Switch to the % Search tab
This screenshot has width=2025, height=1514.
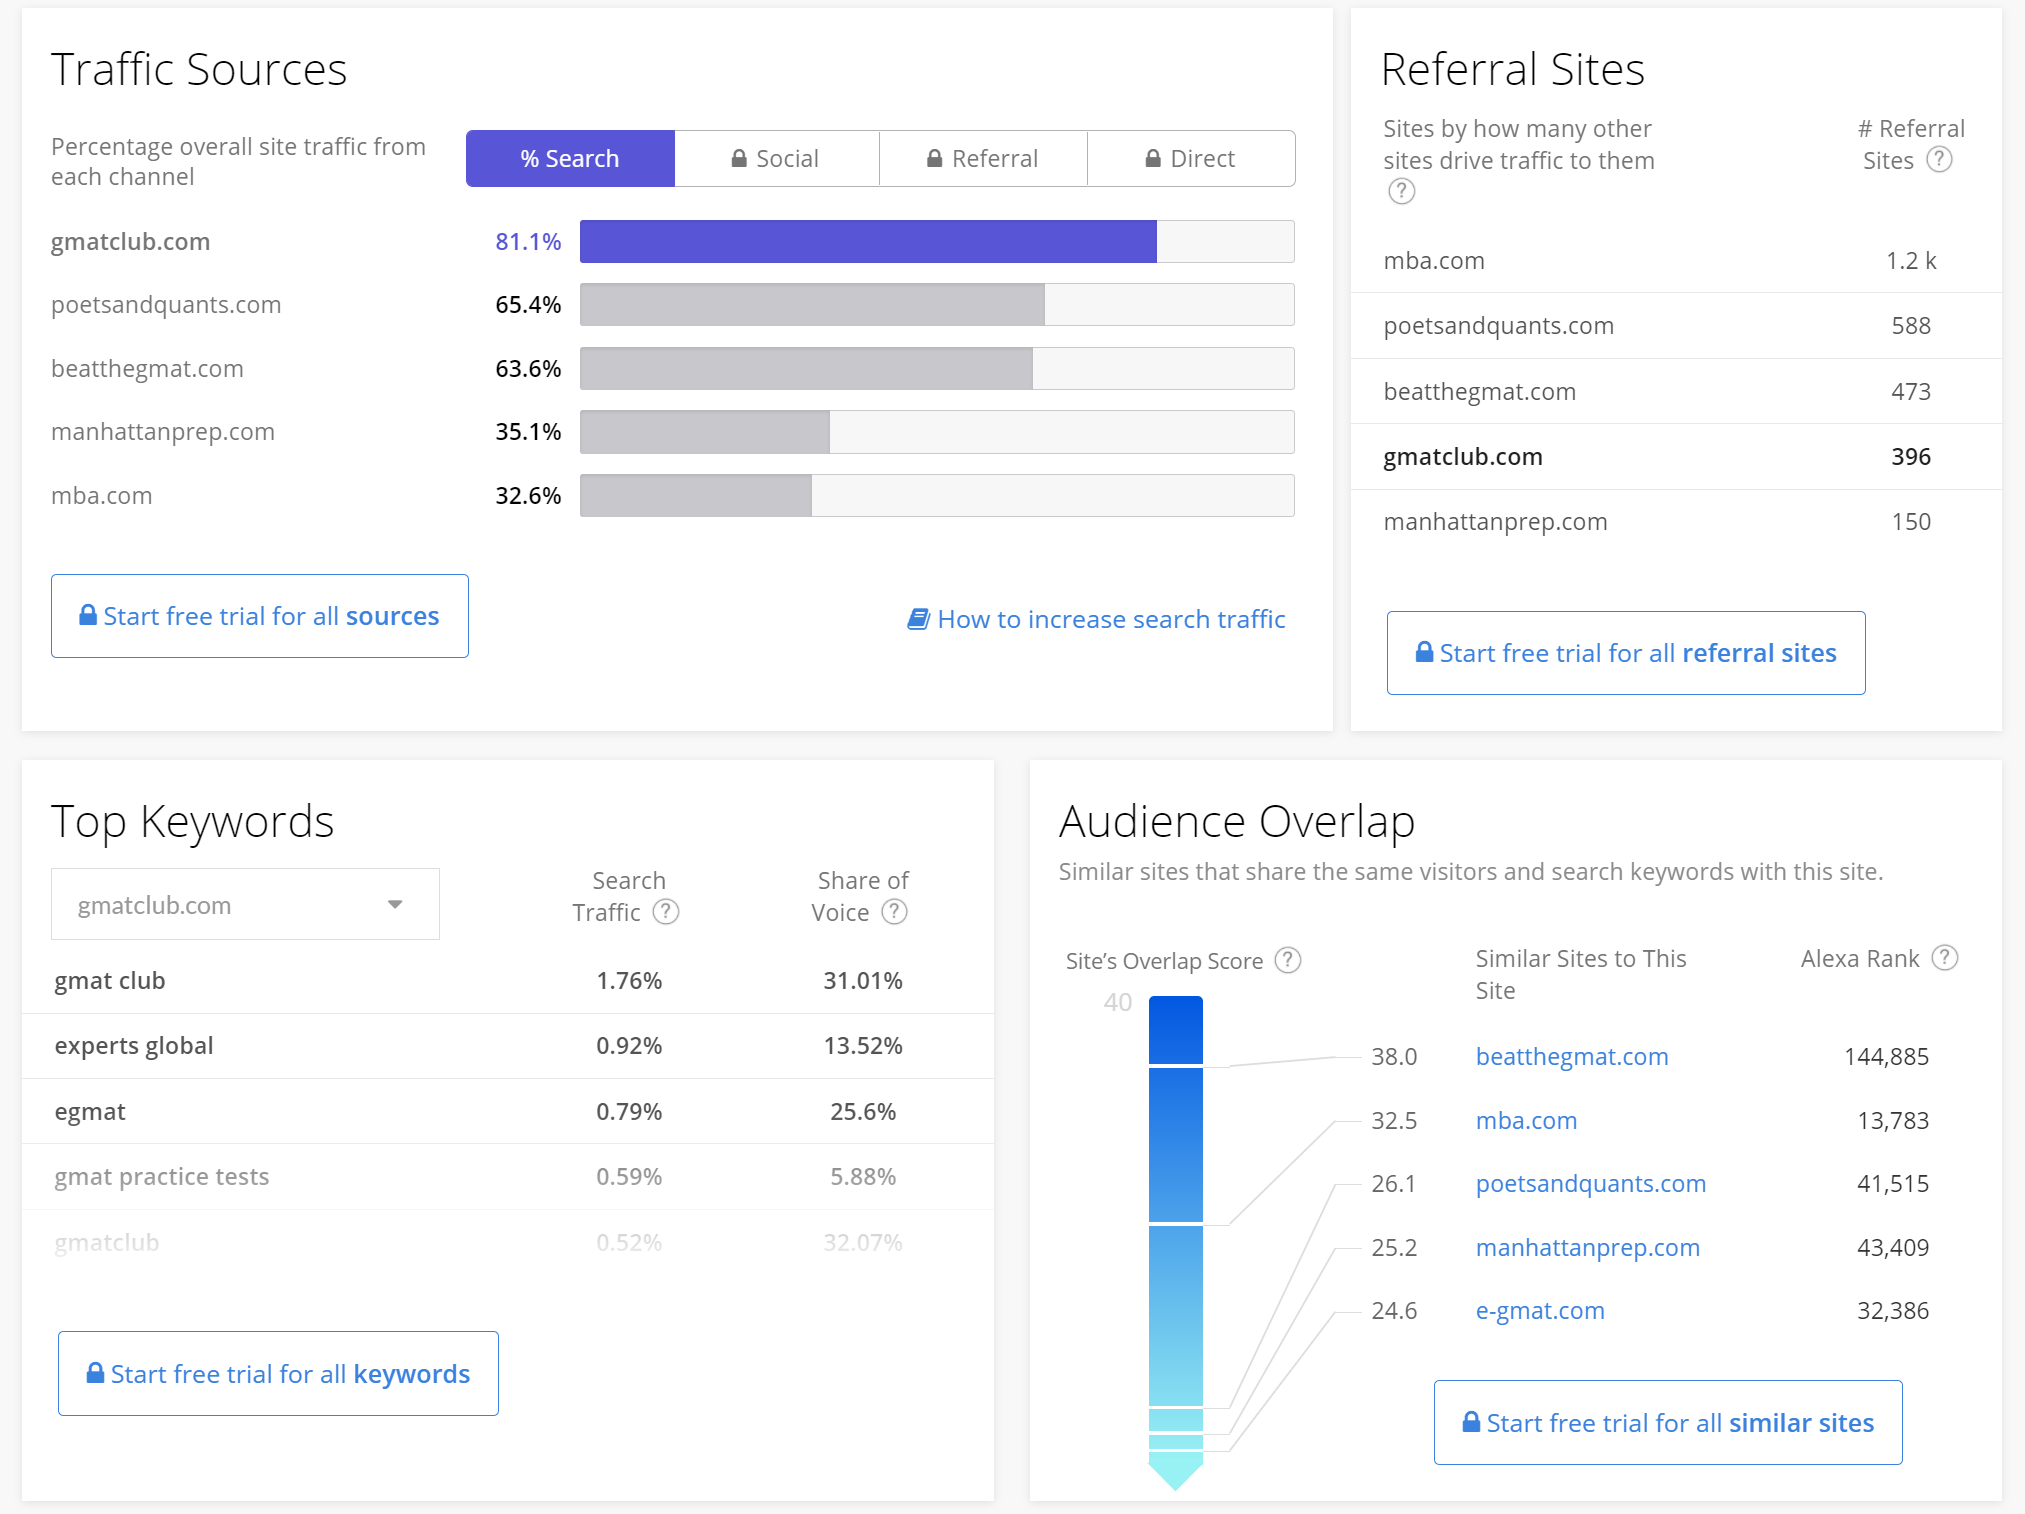570,159
